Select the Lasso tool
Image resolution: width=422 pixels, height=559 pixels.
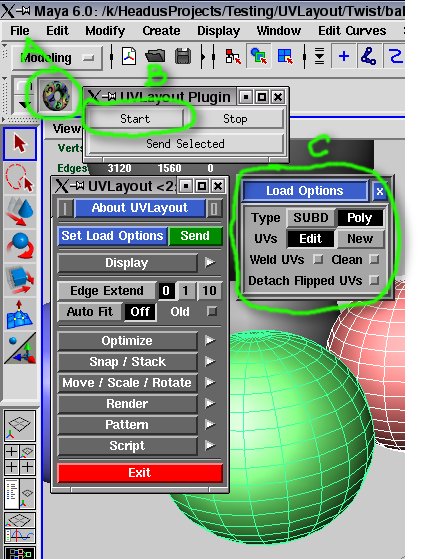(20, 177)
